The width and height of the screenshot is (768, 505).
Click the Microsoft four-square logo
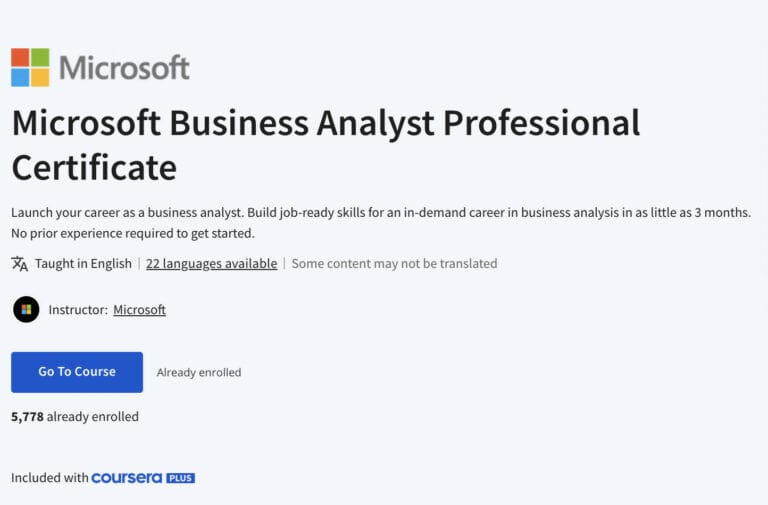coord(30,68)
